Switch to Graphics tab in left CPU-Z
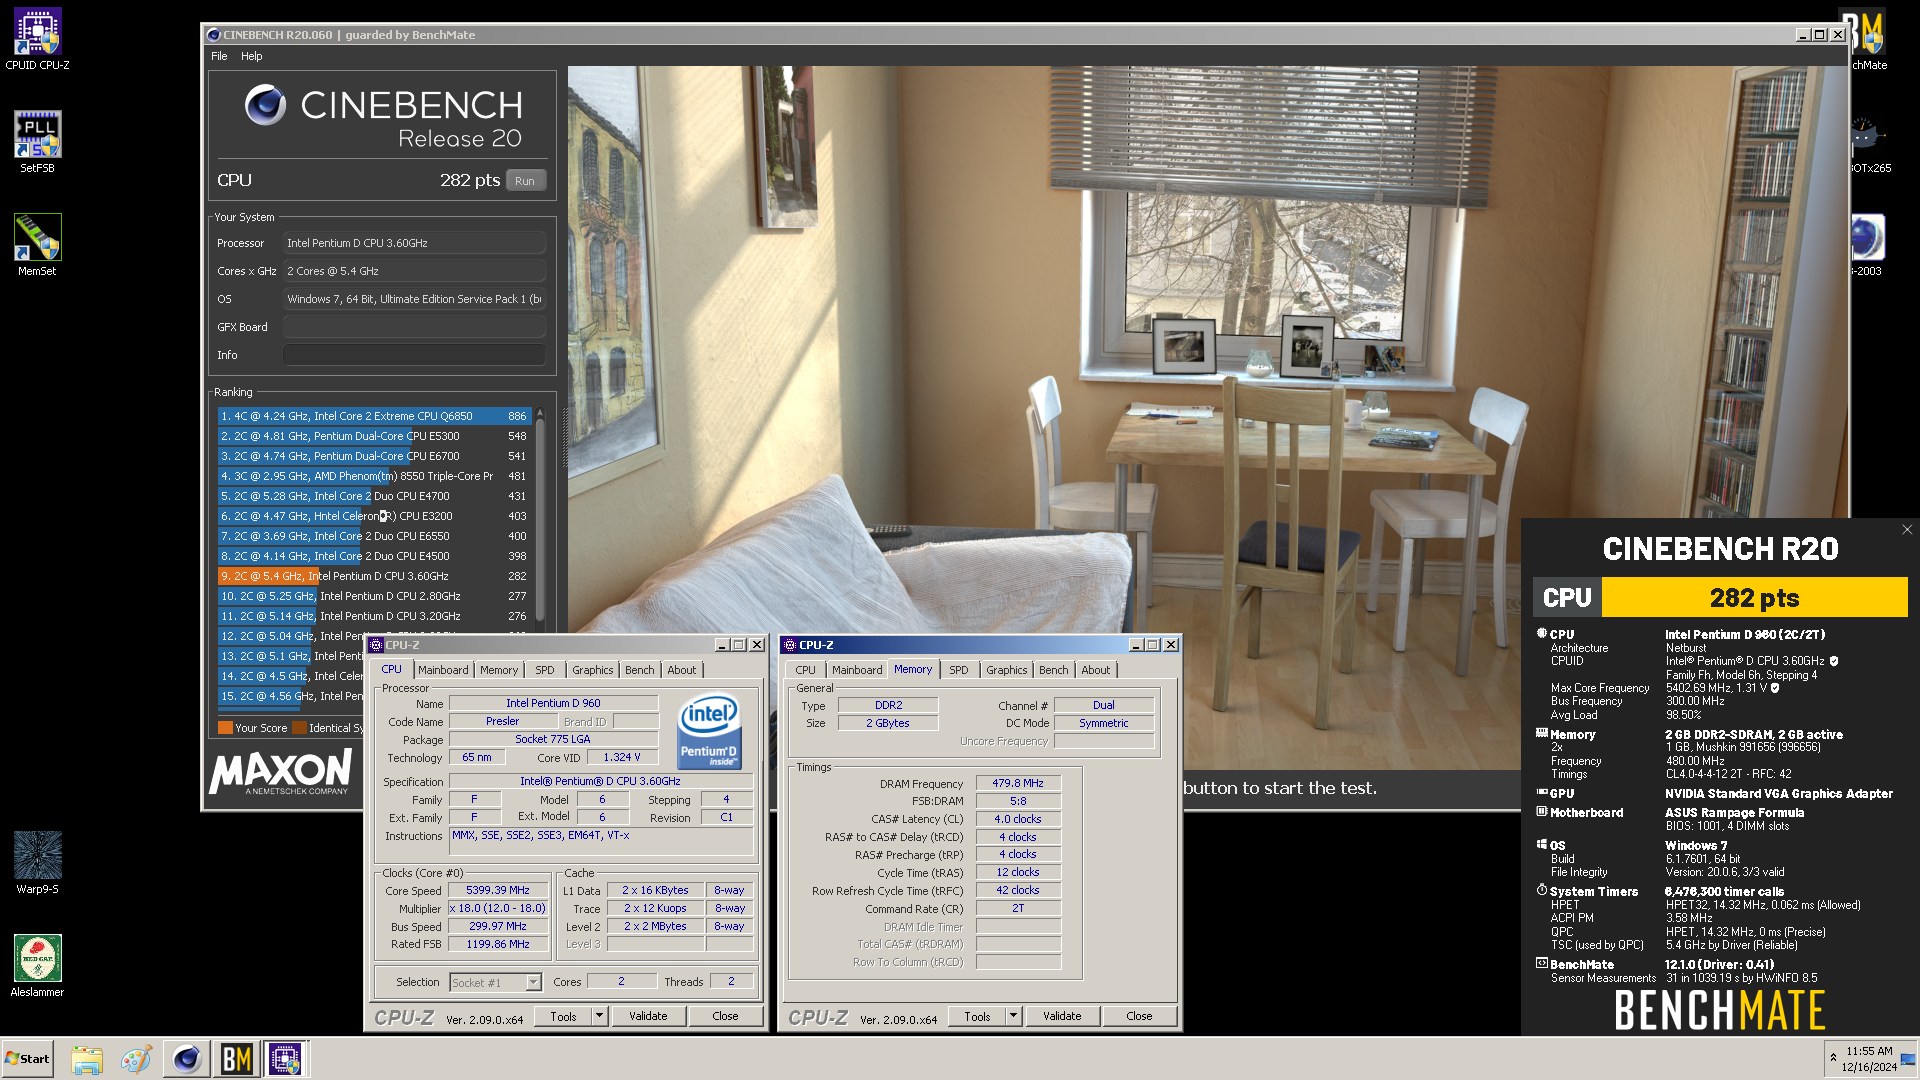This screenshot has height=1080, width=1920. pyautogui.click(x=593, y=670)
